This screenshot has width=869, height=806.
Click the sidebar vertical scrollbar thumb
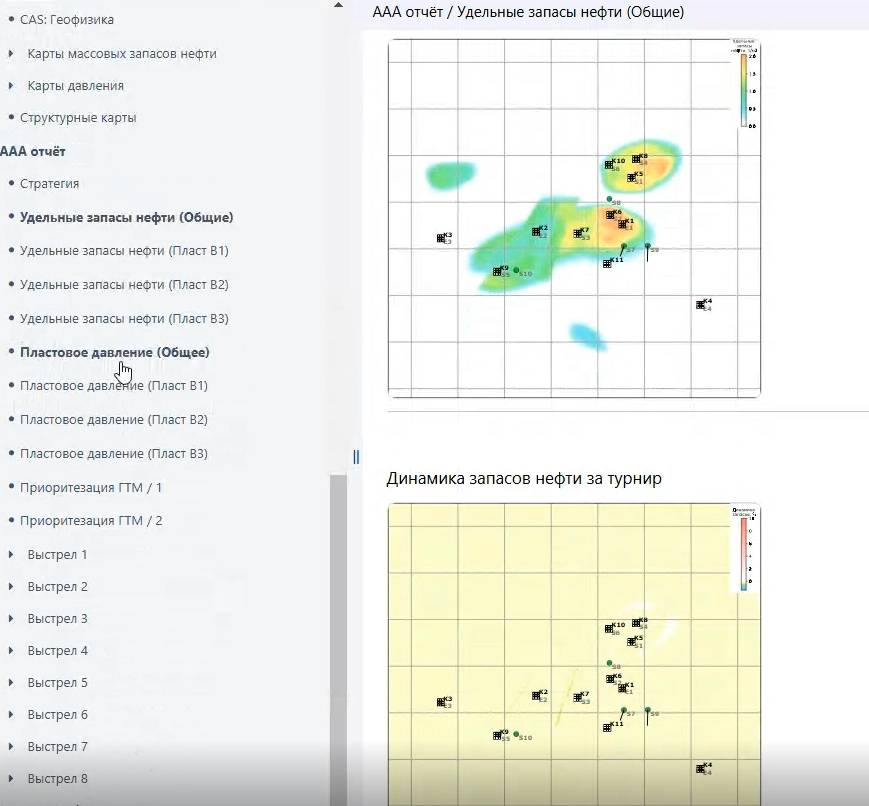(x=338, y=637)
